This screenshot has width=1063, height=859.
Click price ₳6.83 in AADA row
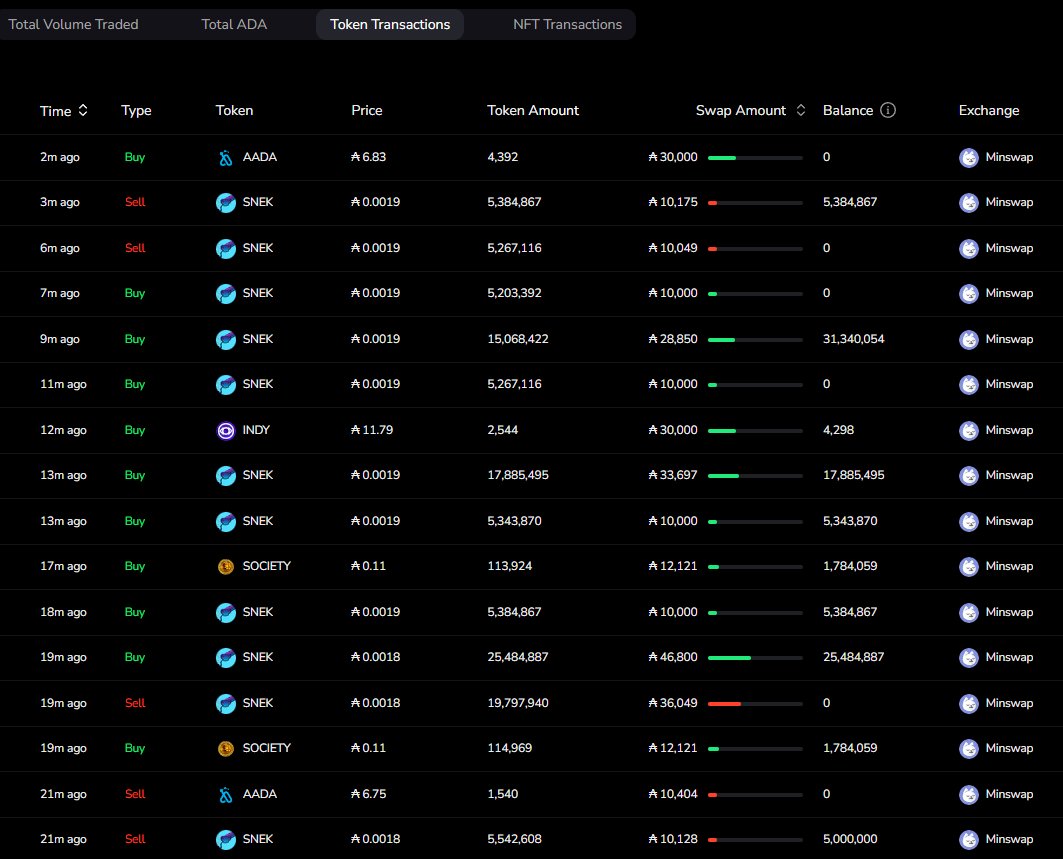368,157
